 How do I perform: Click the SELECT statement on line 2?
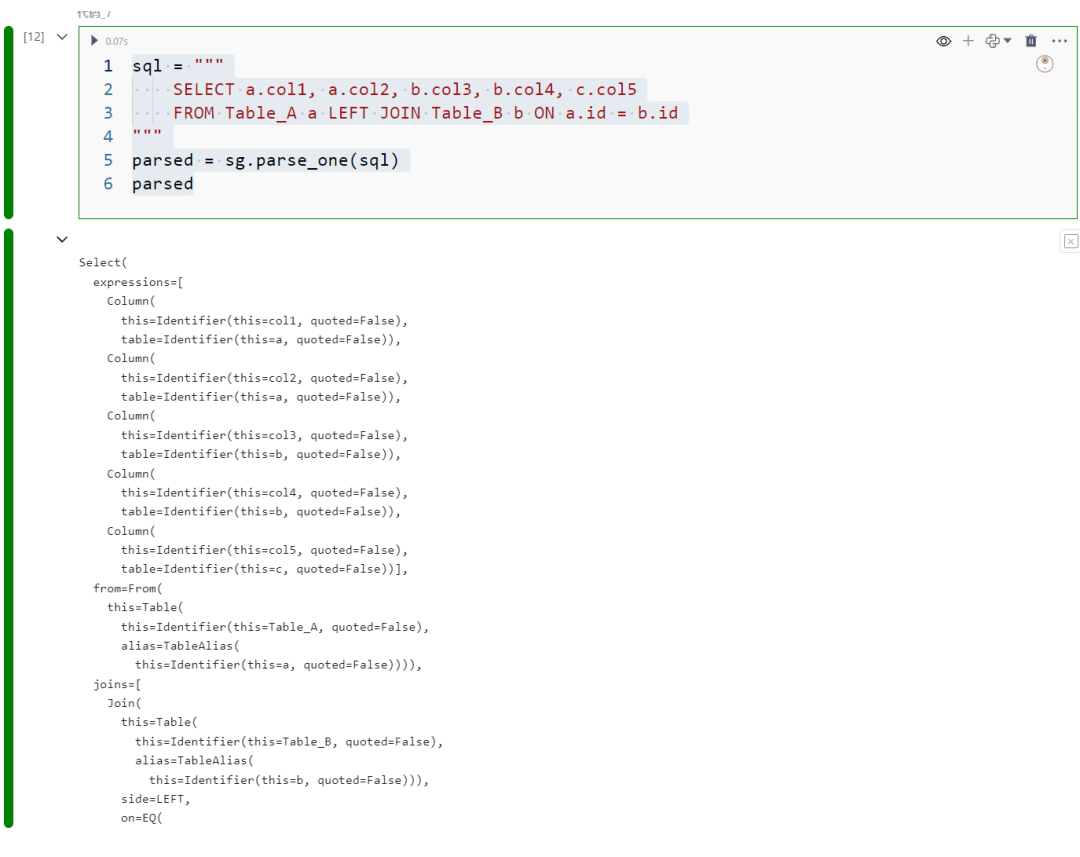click(x=204, y=90)
